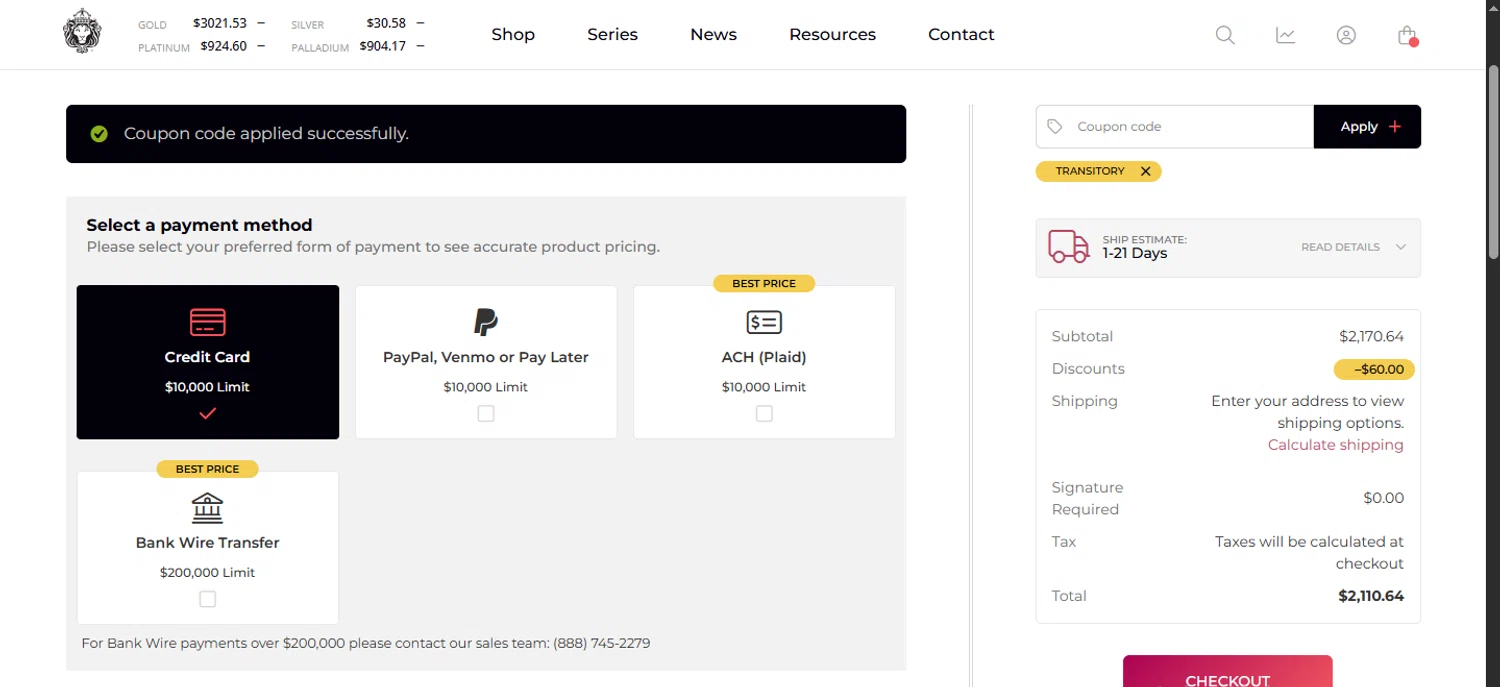Click the Bank Wire building icon
1500x687 pixels.
[x=207, y=508]
